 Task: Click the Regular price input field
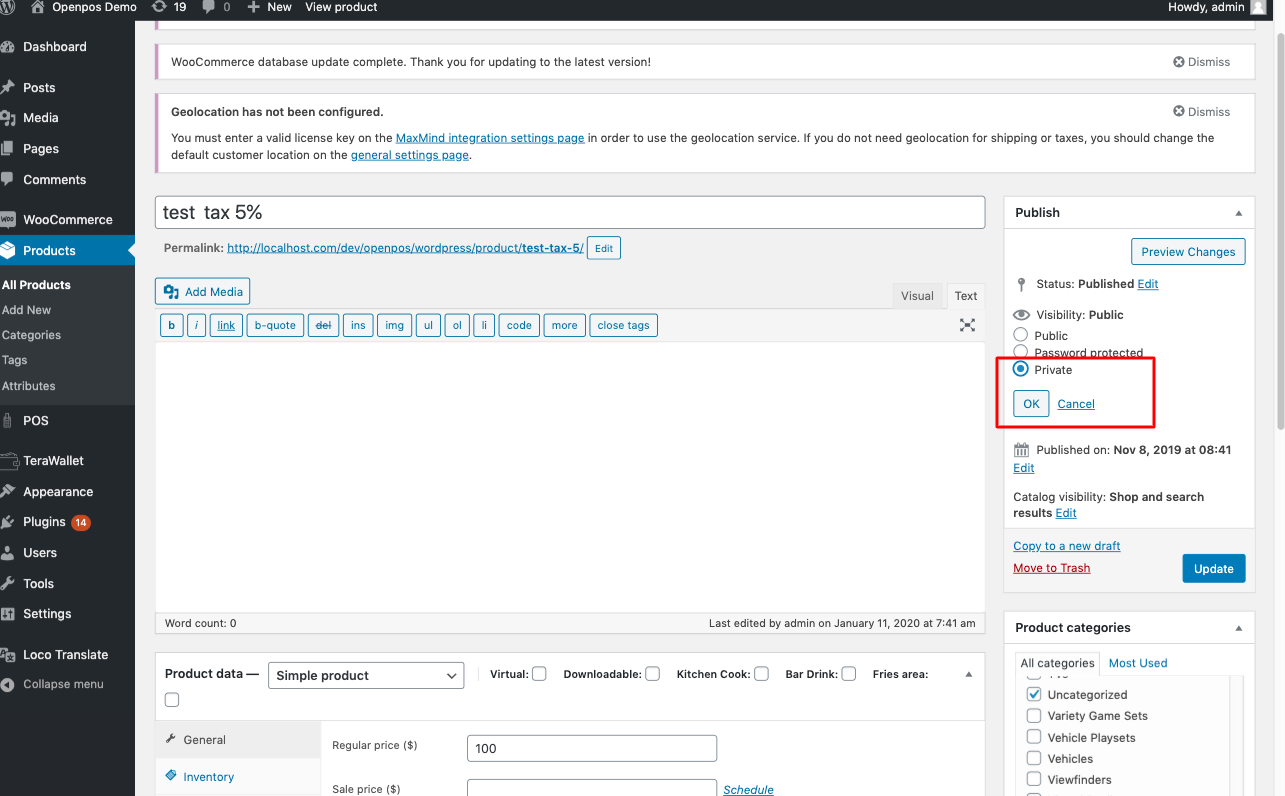pyautogui.click(x=591, y=748)
